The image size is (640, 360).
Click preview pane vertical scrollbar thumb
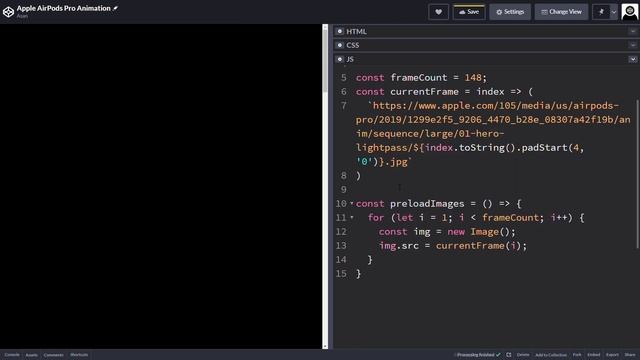click(325, 60)
